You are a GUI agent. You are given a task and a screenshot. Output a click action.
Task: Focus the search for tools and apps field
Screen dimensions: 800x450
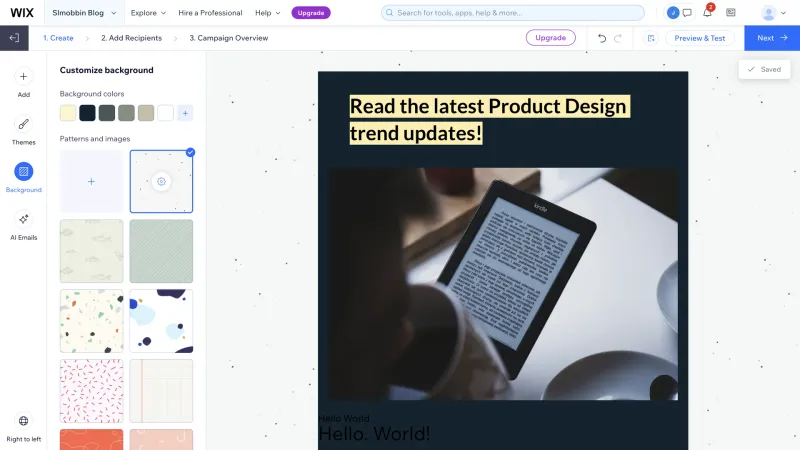pos(512,13)
